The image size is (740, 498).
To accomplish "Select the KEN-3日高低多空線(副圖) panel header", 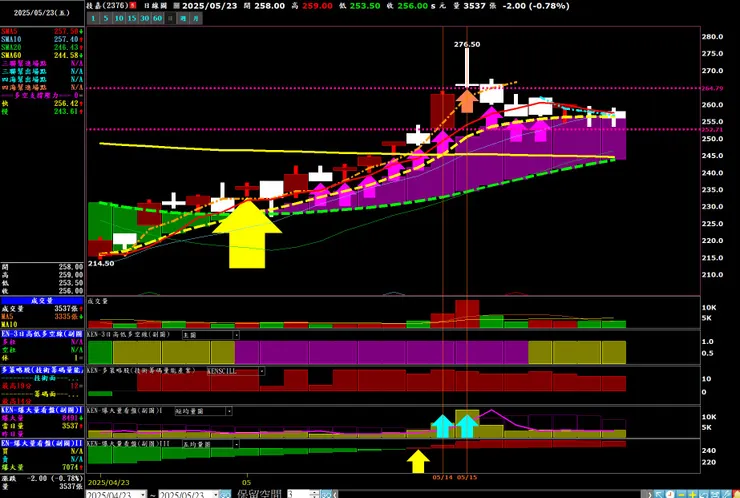I will 42,334.
